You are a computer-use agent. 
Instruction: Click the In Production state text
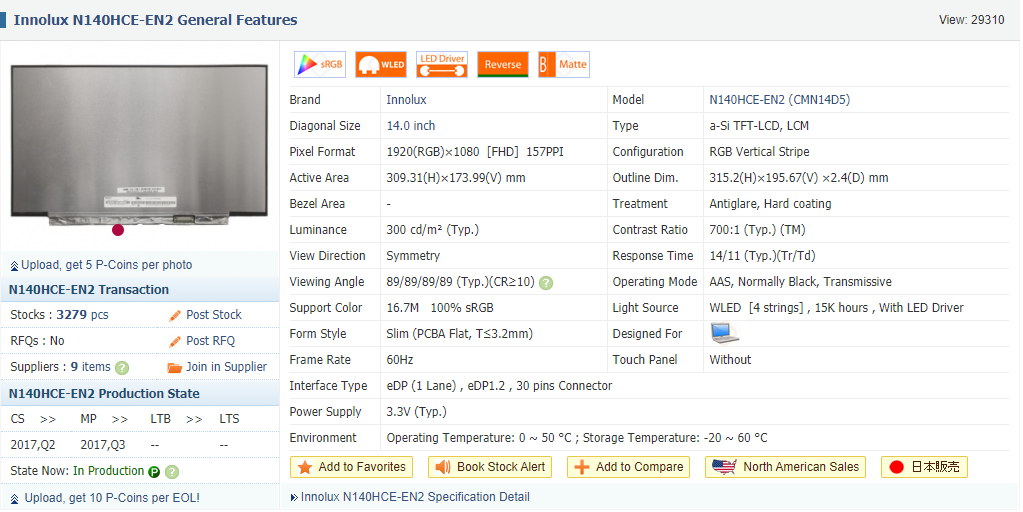tap(108, 471)
